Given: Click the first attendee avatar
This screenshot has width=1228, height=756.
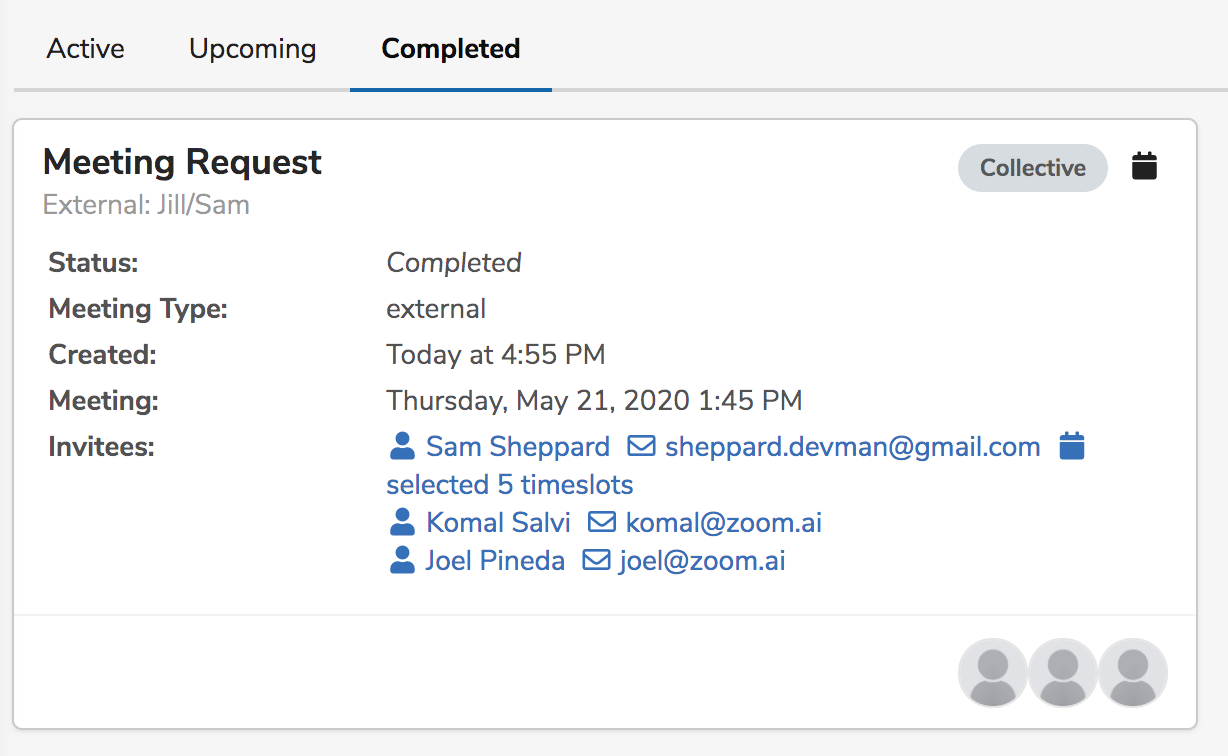Looking at the screenshot, I should 993,673.
